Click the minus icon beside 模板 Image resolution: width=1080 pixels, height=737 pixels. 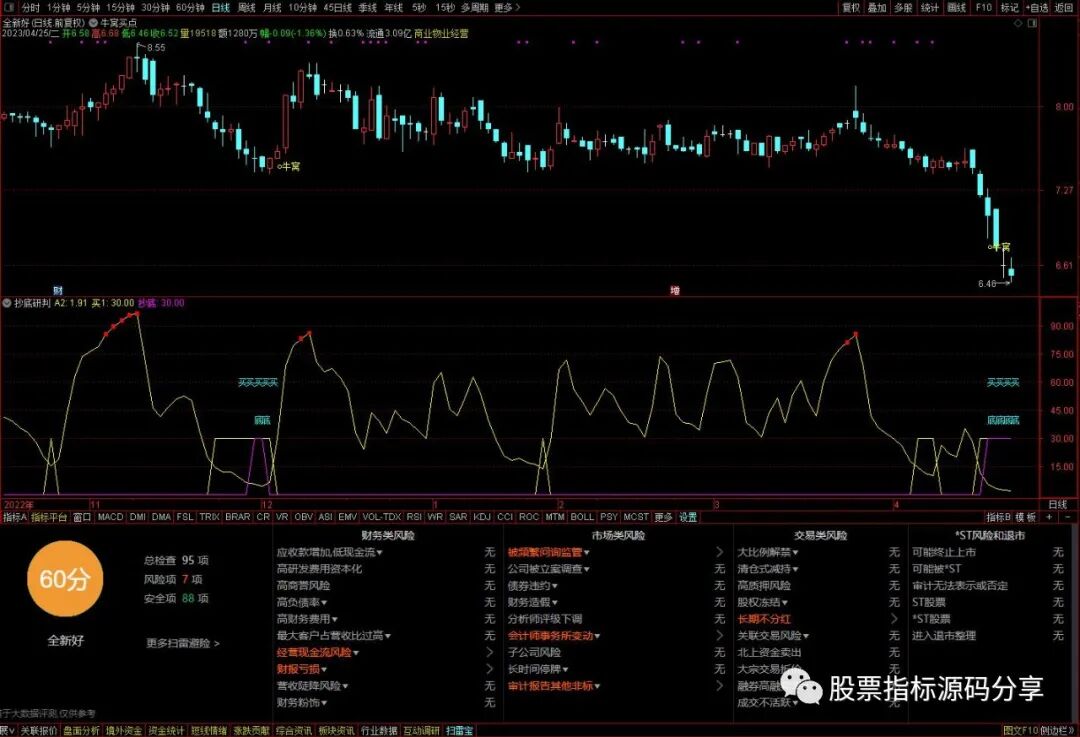[1068, 517]
